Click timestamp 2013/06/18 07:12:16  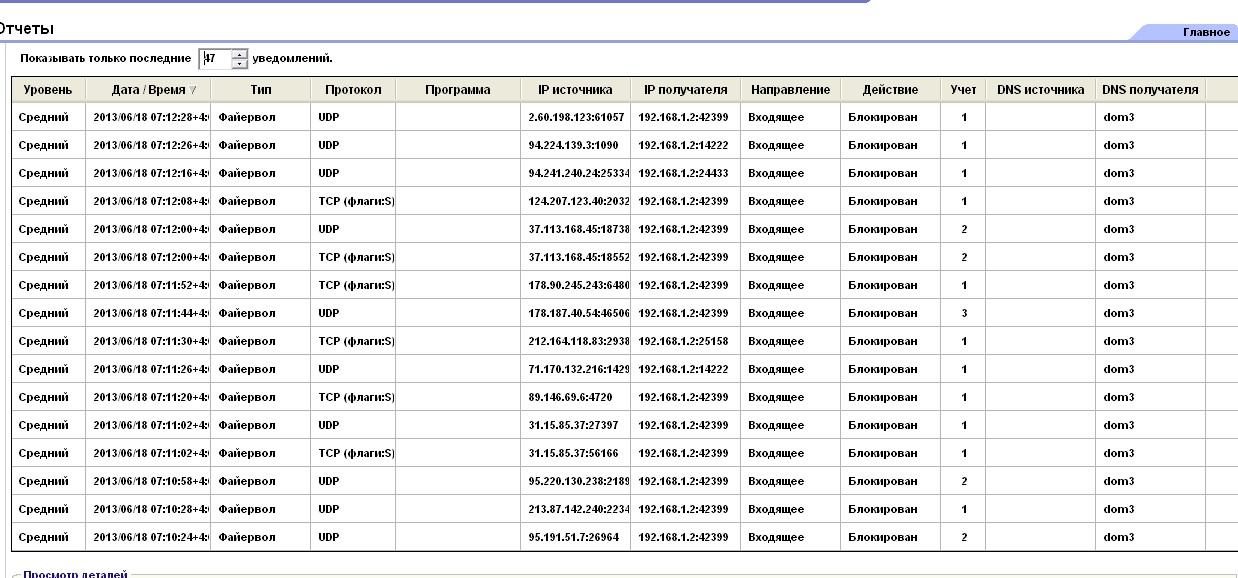[x=150, y=173]
